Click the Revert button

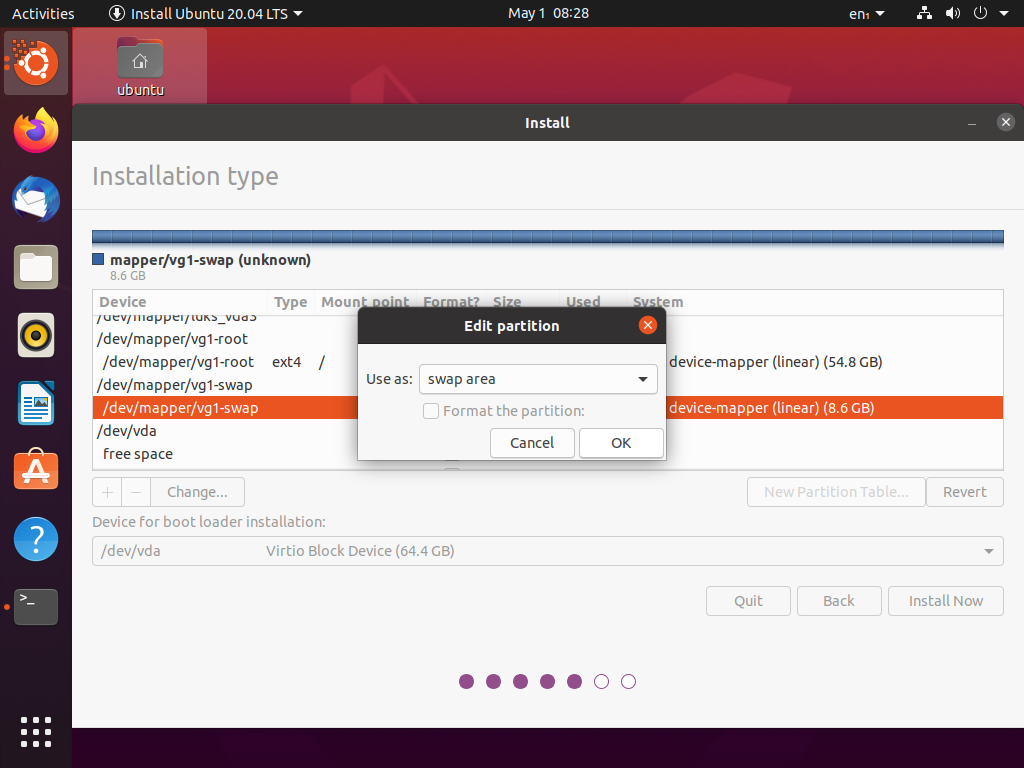click(965, 492)
